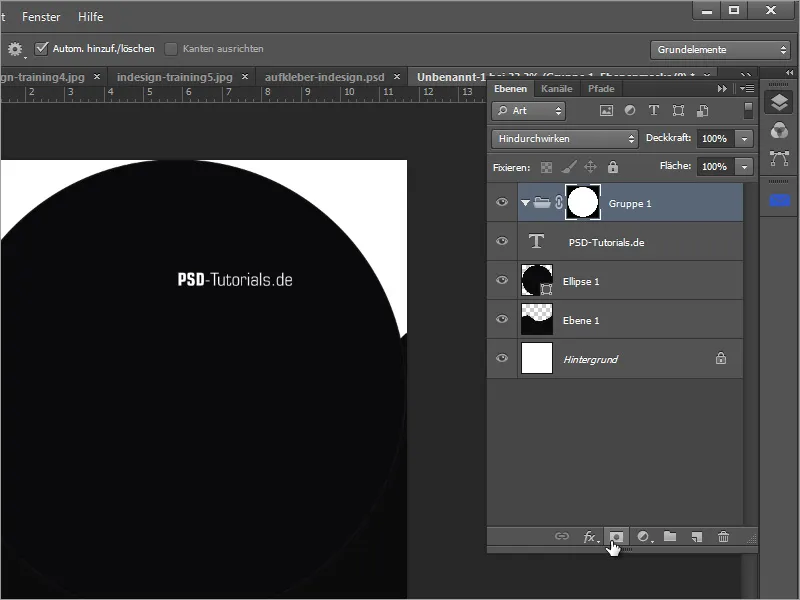Close the indesign-training4.jpg tab

coord(97,77)
